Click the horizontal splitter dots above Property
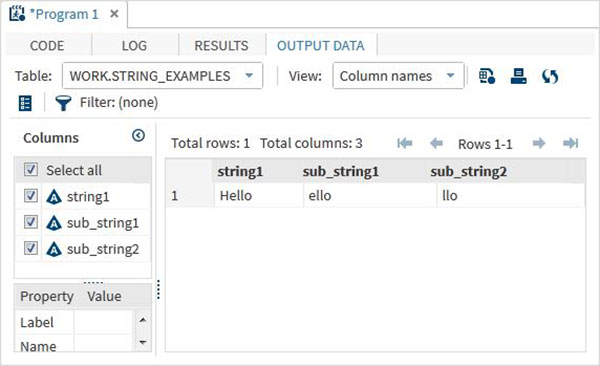The height and width of the screenshot is (366, 600). (93, 283)
